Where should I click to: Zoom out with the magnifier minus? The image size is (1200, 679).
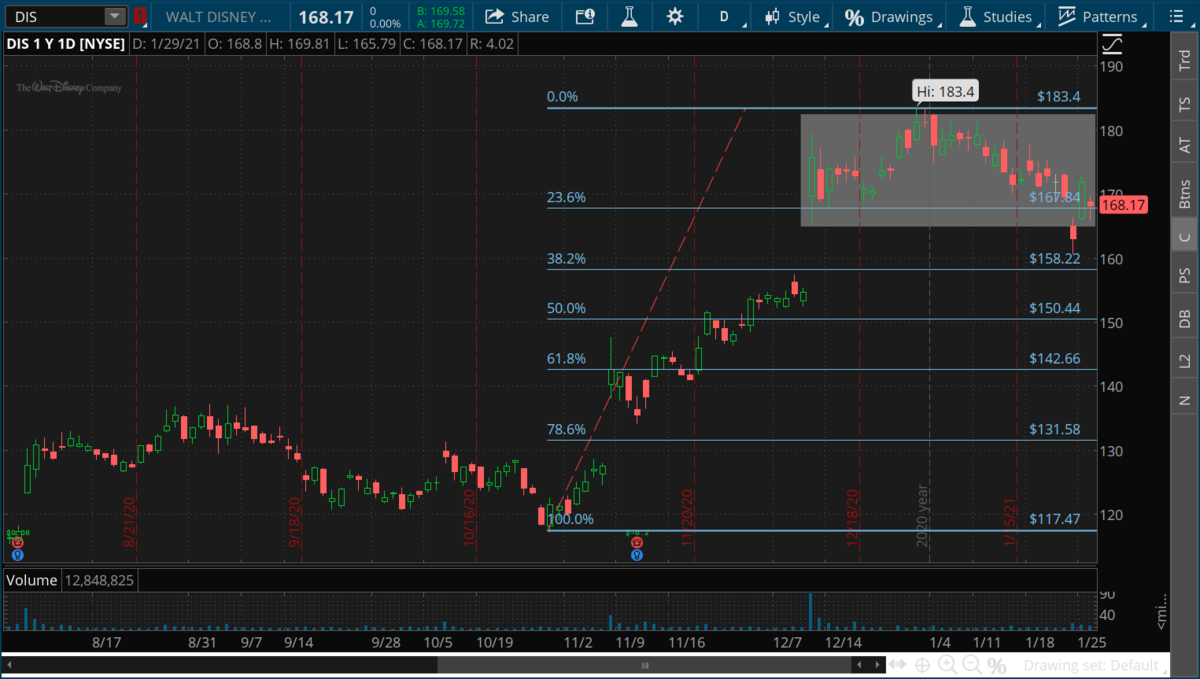pyautogui.click(x=970, y=665)
